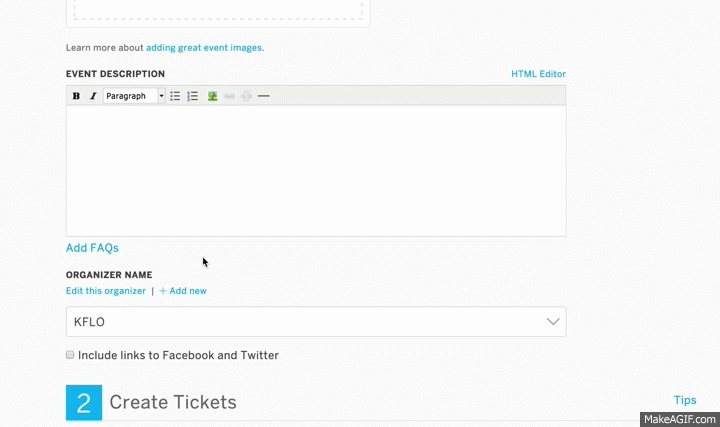Click the insert link chain icon

click(230, 96)
